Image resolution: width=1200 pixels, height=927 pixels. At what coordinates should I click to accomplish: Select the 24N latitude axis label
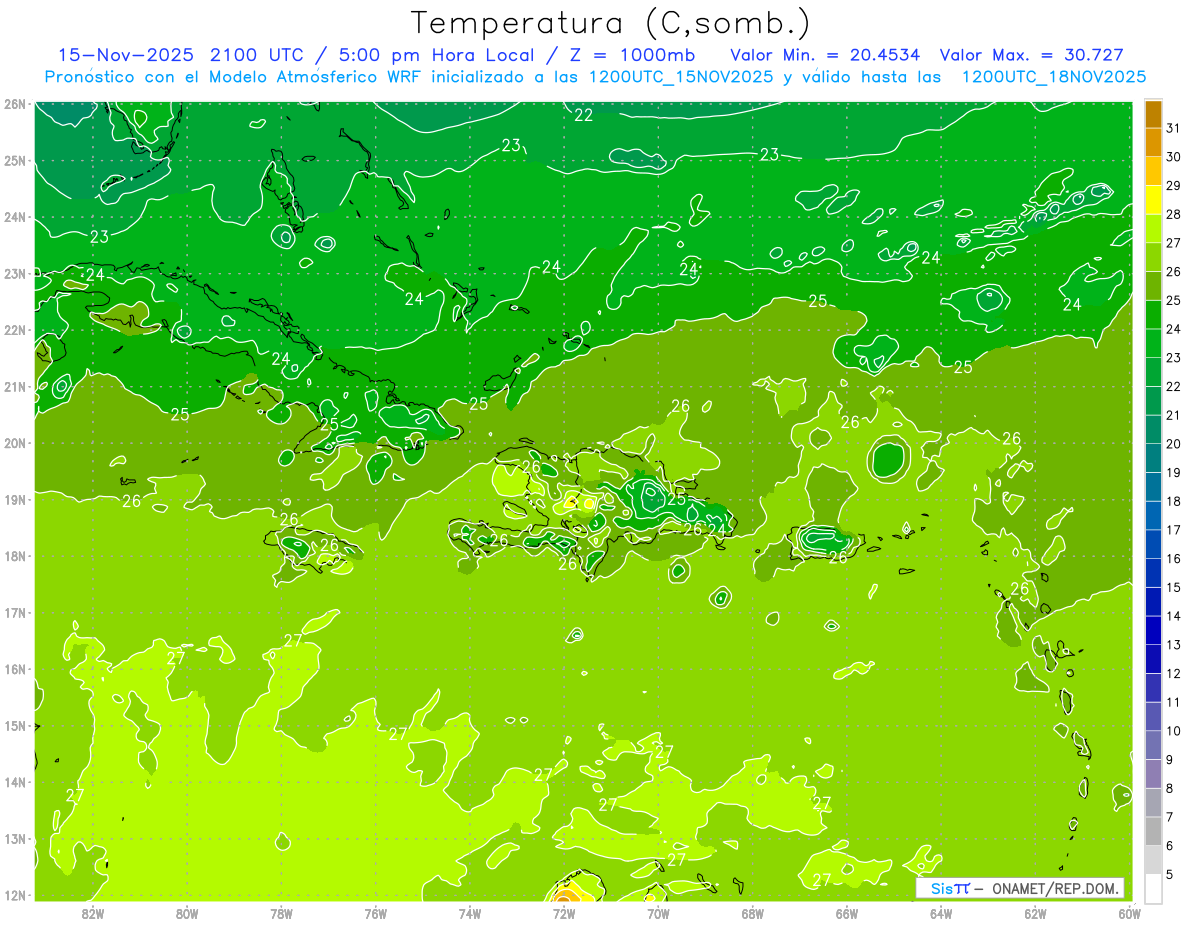point(14,217)
